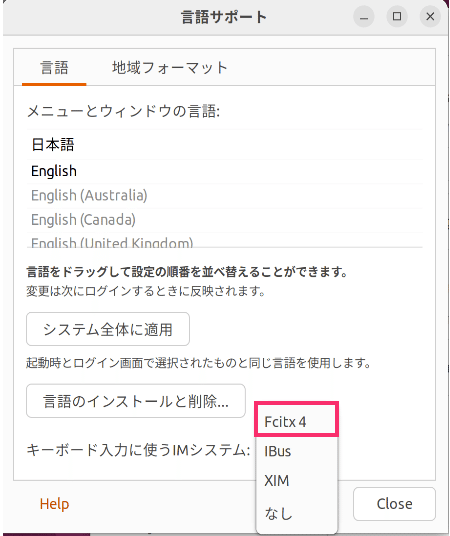The image size is (450, 536).
Task: Minimize the 言語サポート window
Action: pyautogui.click(x=364, y=16)
